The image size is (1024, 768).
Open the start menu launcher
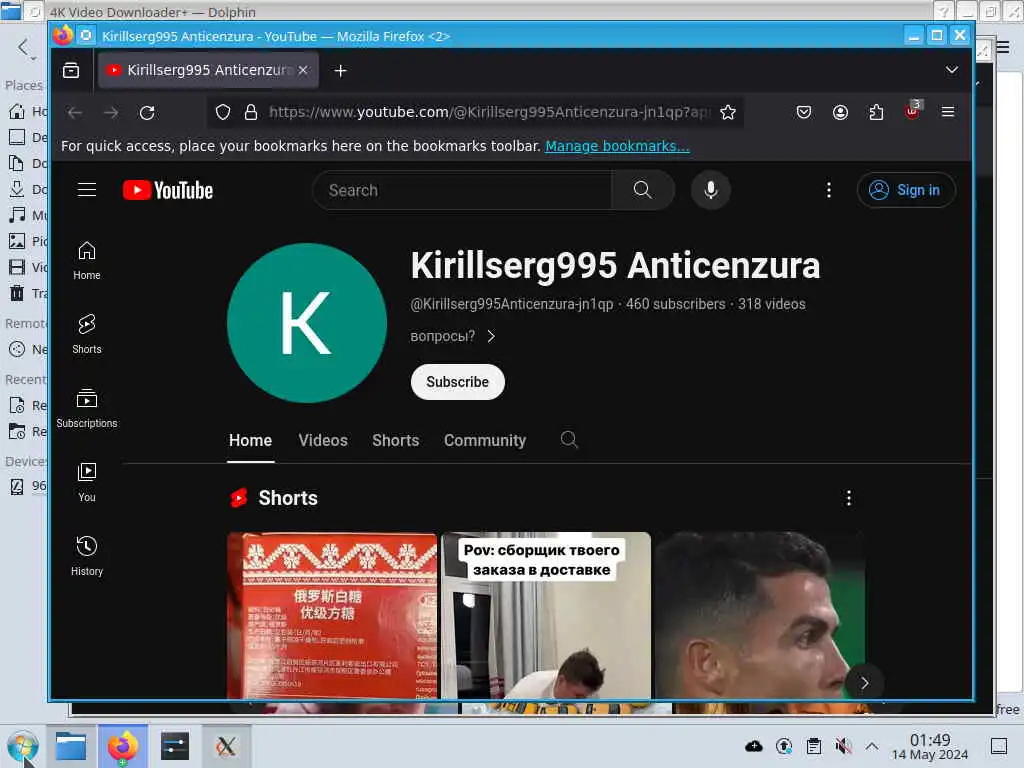23,746
